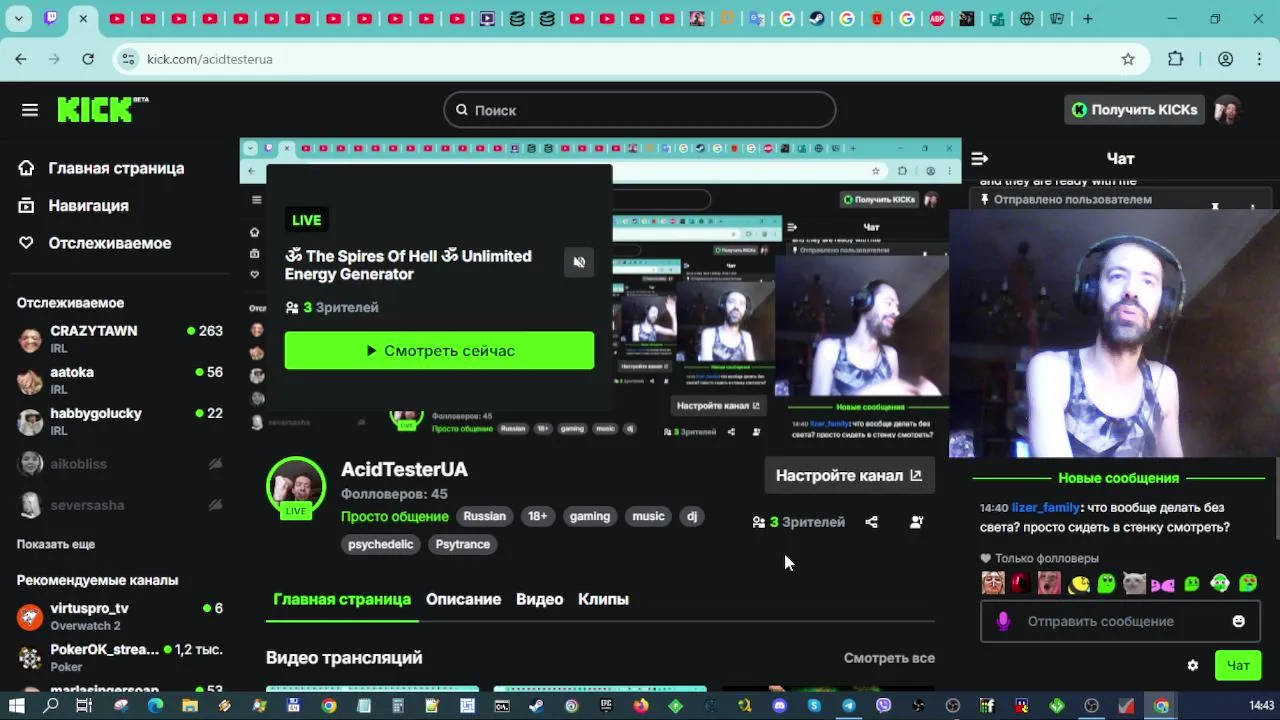Open the browser extensions puzzle icon
This screenshot has height=720, width=1280.
tap(1176, 59)
